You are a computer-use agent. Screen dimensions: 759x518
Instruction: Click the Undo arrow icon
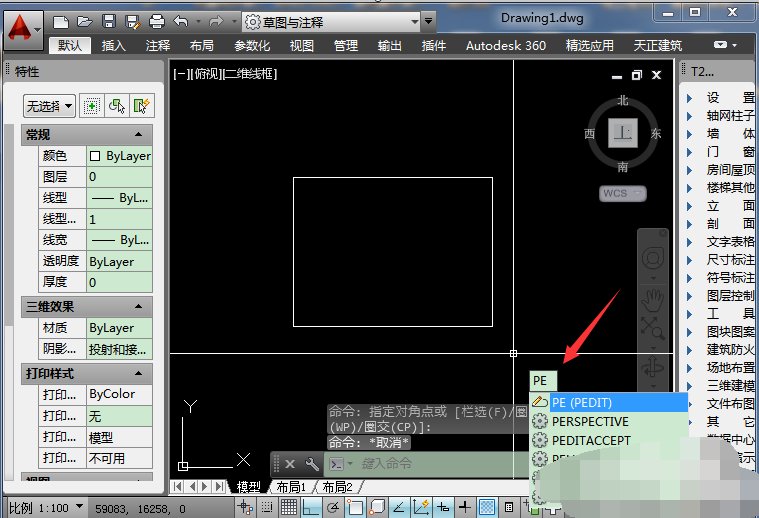click(x=181, y=21)
